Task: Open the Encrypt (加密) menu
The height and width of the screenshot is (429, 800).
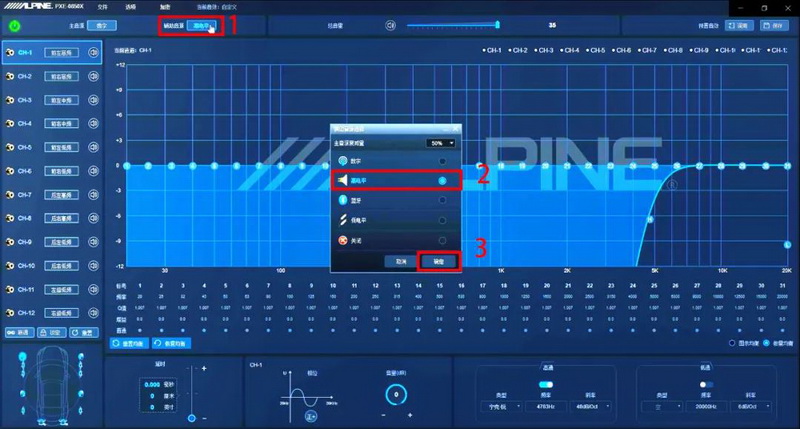Action: (x=164, y=7)
